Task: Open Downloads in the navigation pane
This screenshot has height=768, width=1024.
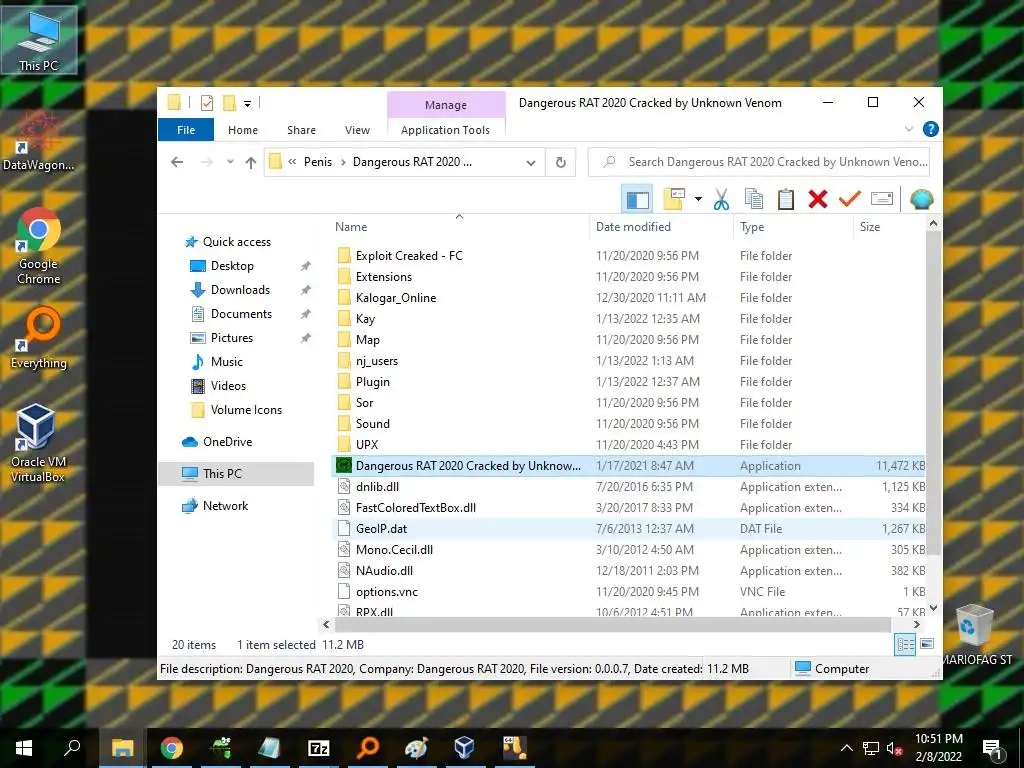Action: coord(240,290)
